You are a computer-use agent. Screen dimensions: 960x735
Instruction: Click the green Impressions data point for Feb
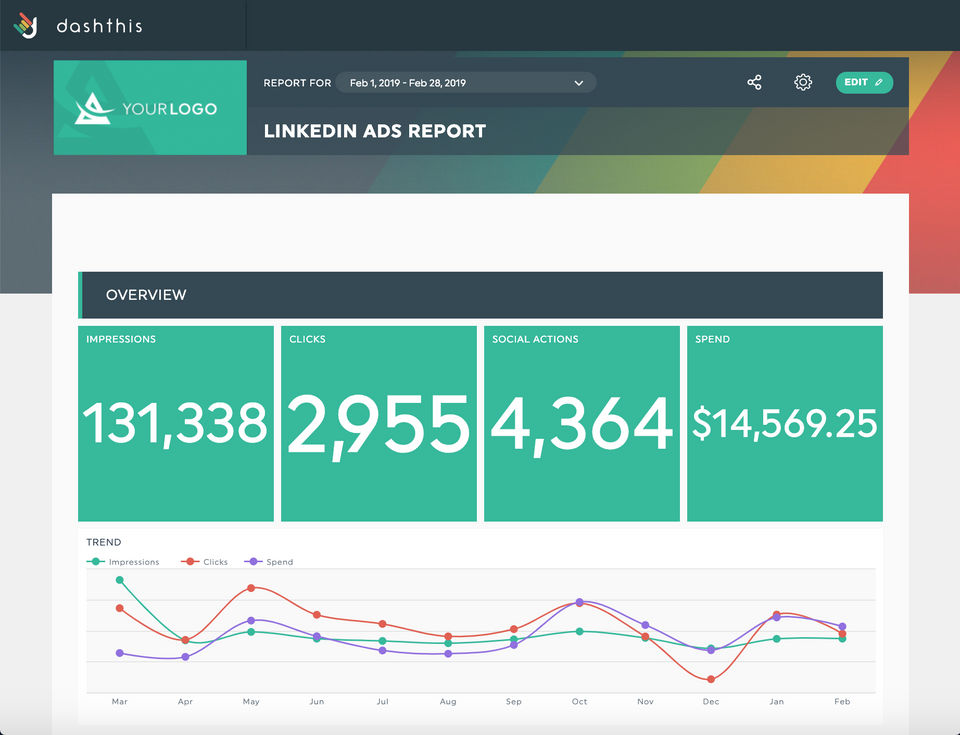click(x=842, y=639)
